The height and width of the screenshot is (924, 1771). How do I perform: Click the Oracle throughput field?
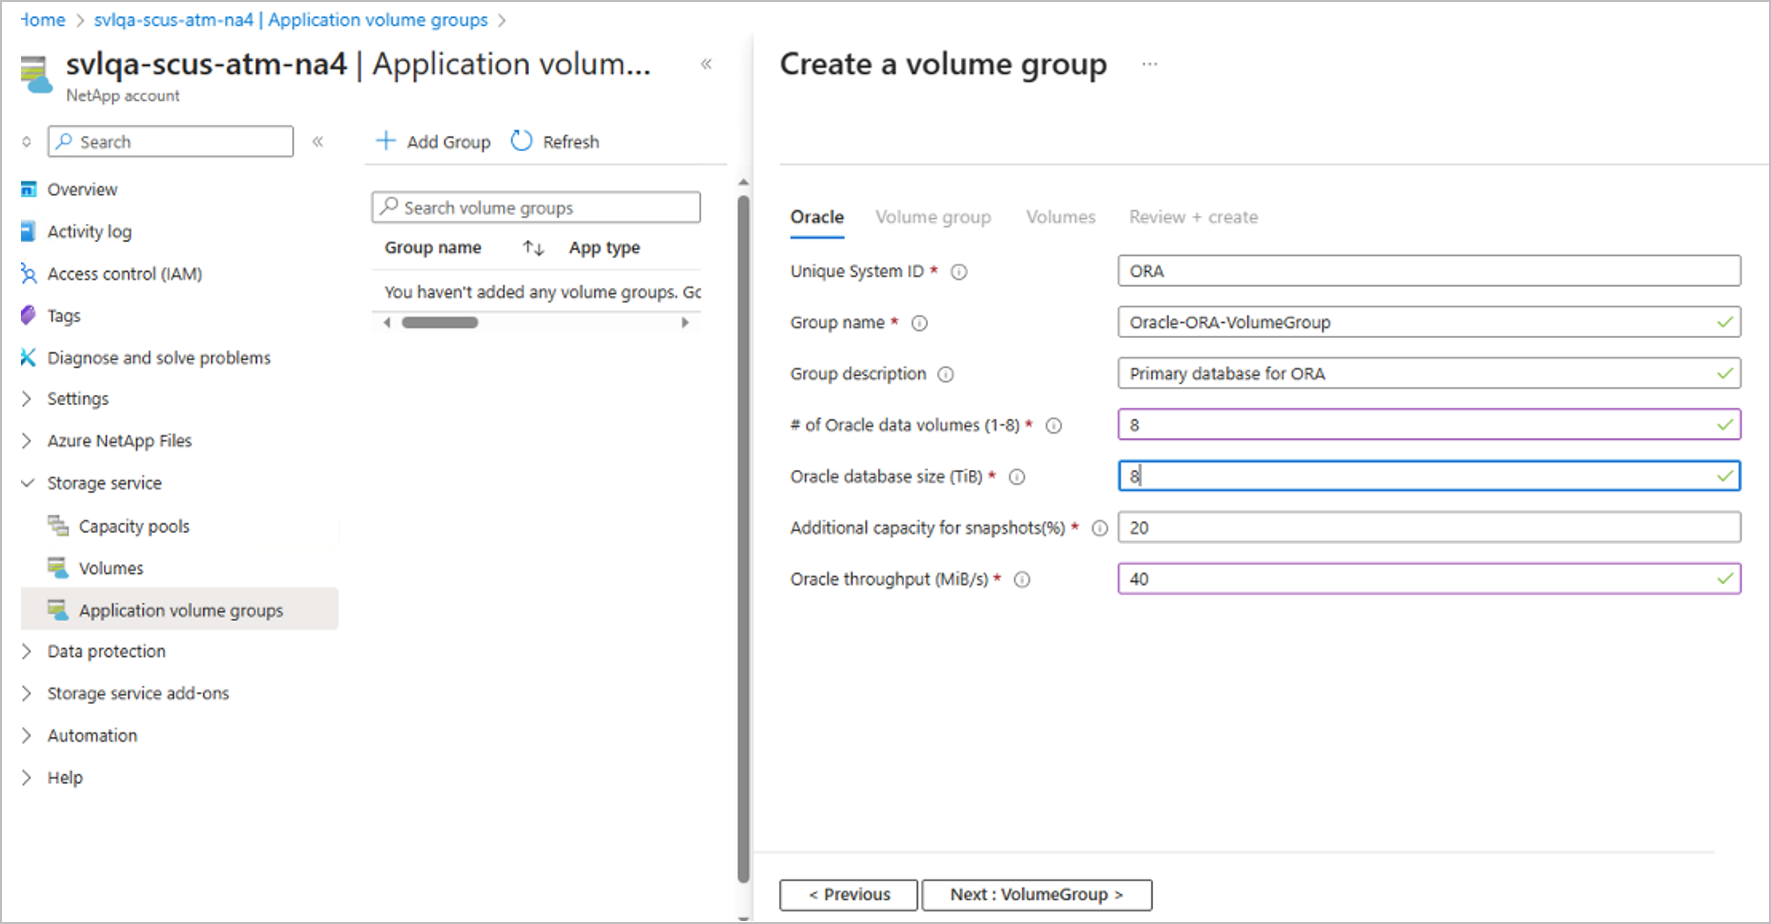1429,578
